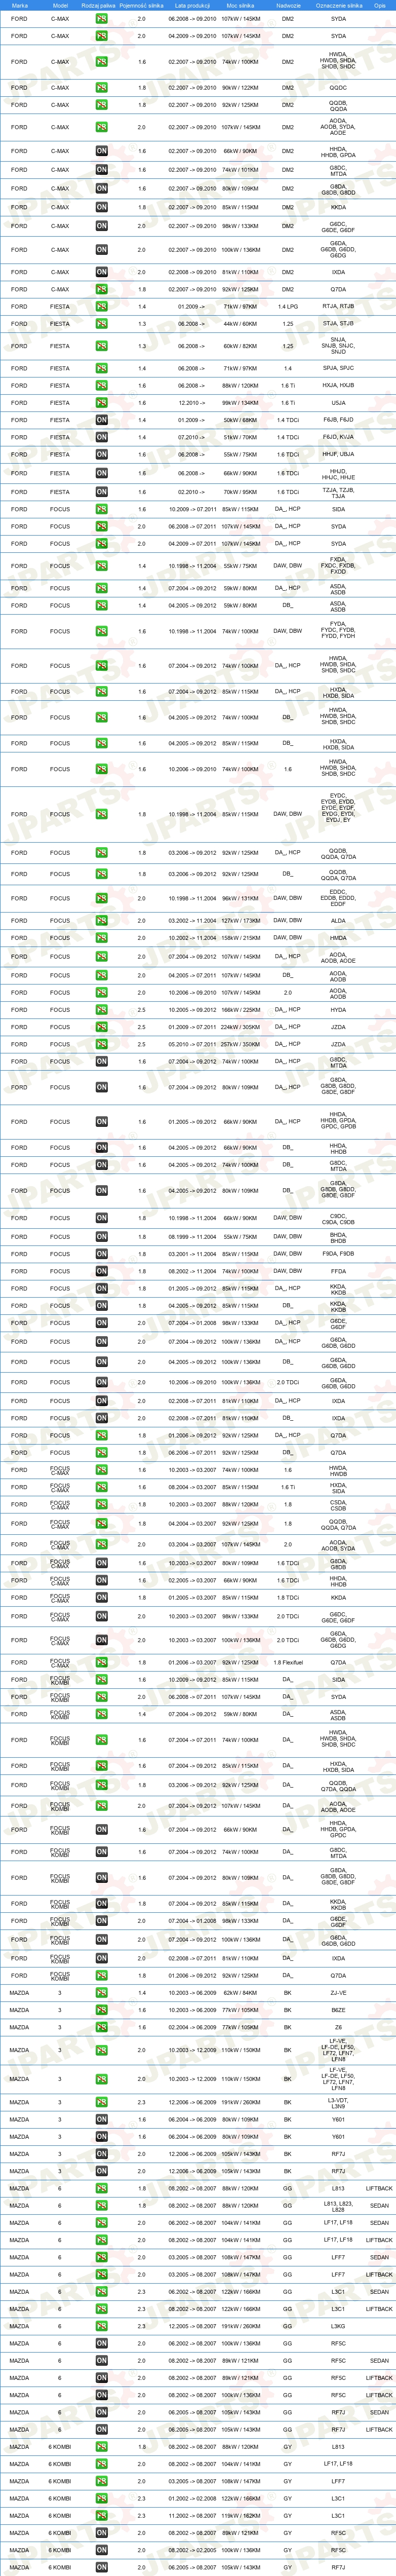
Task: Select the 'L3KG' engine code cell
Action: coord(338,2326)
